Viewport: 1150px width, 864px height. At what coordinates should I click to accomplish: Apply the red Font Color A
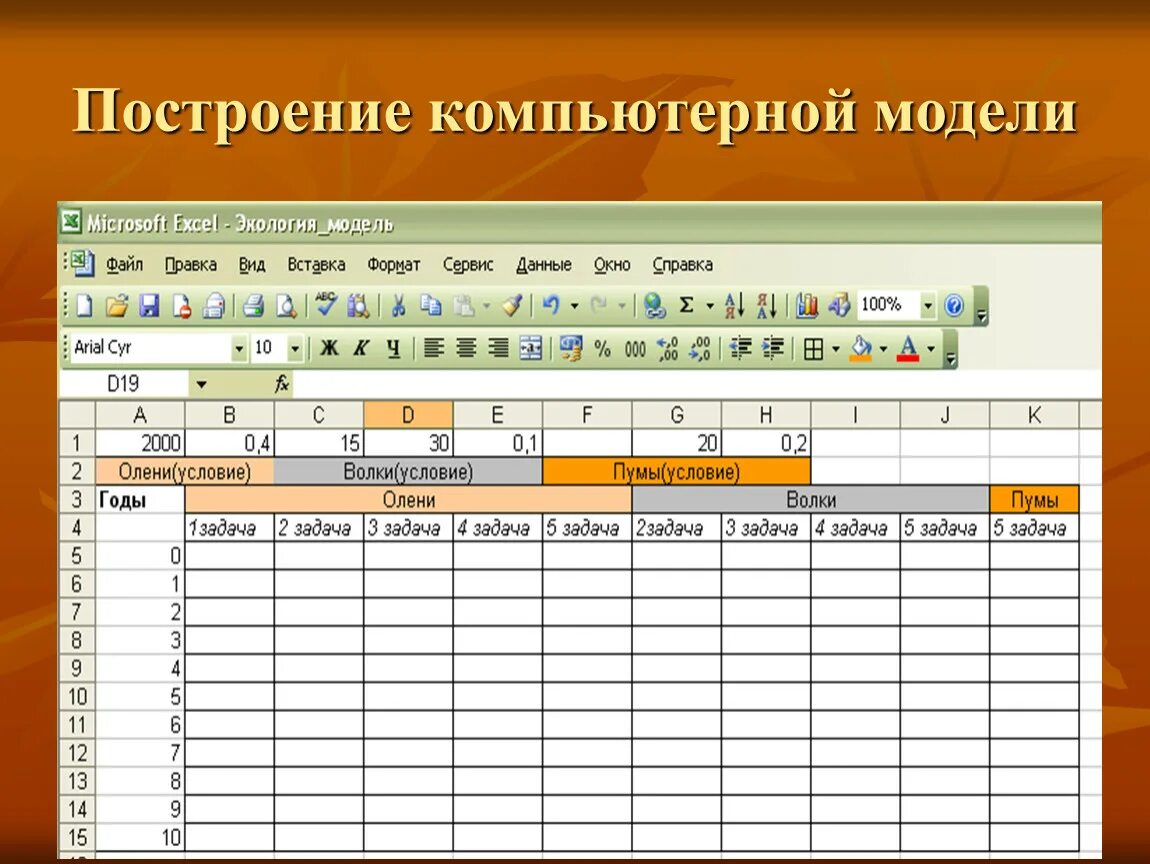[x=908, y=348]
